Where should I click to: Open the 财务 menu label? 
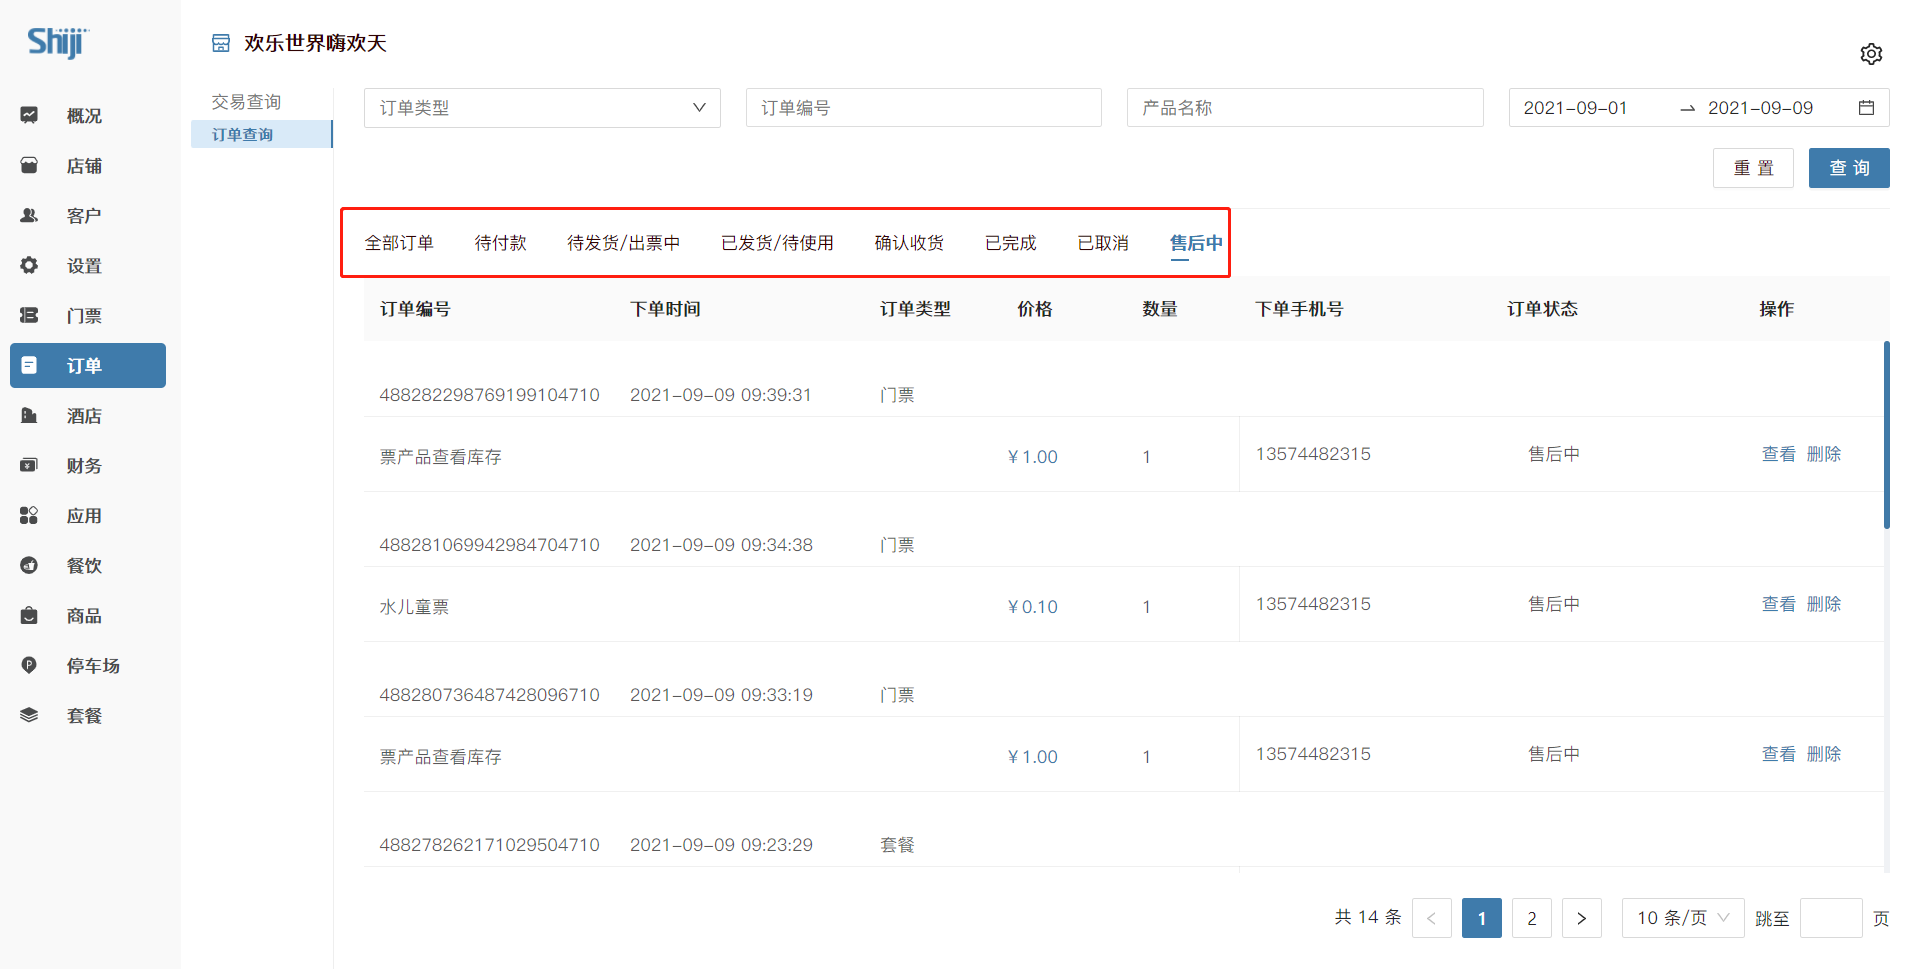point(84,465)
